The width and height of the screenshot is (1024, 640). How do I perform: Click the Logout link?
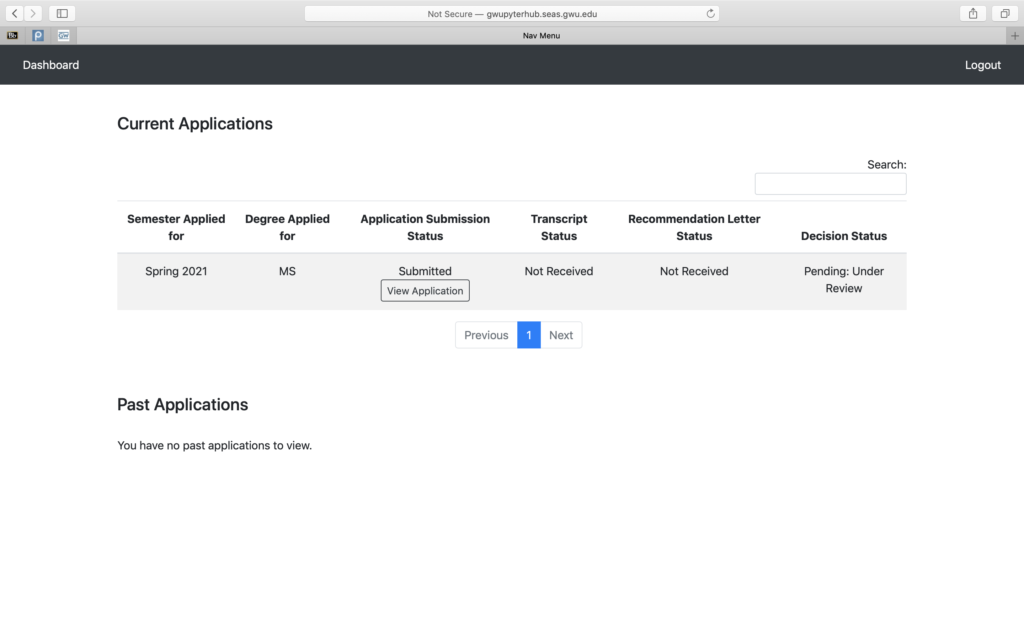click(x=982, y=65)
